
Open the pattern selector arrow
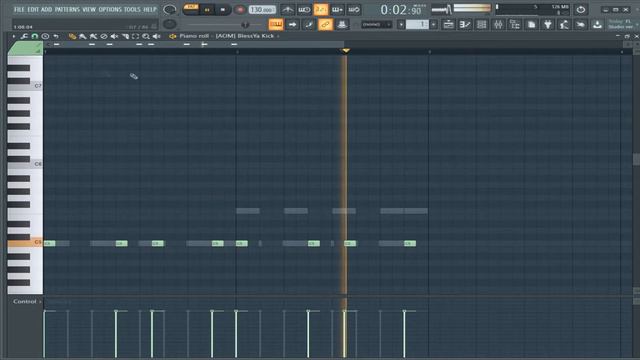[x=401, y=24]
